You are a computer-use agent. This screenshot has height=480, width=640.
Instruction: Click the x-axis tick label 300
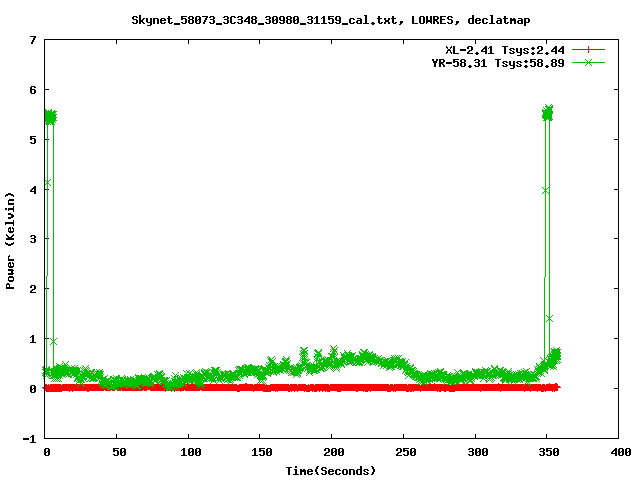478,452
